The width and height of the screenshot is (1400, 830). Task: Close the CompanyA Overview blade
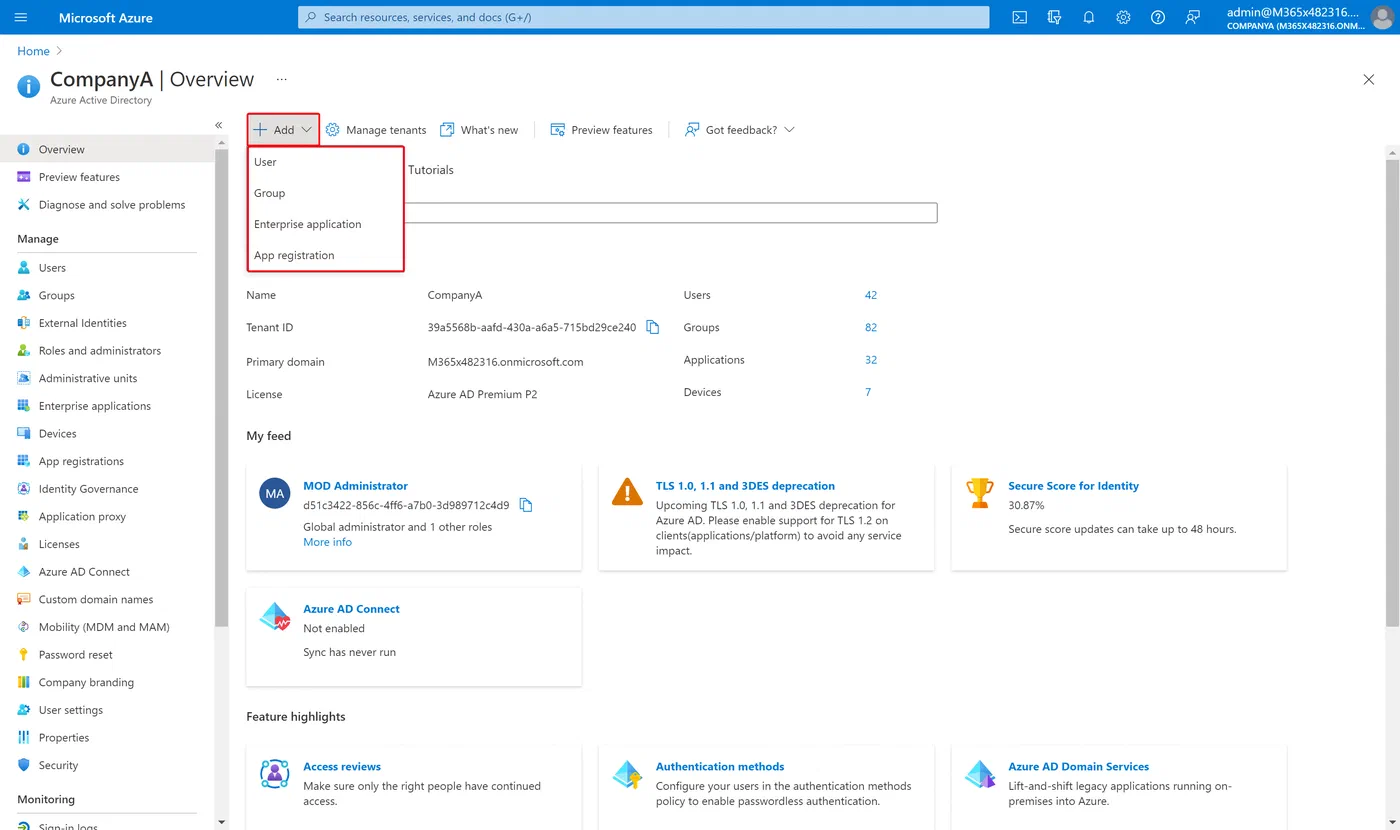point(1369,79)
